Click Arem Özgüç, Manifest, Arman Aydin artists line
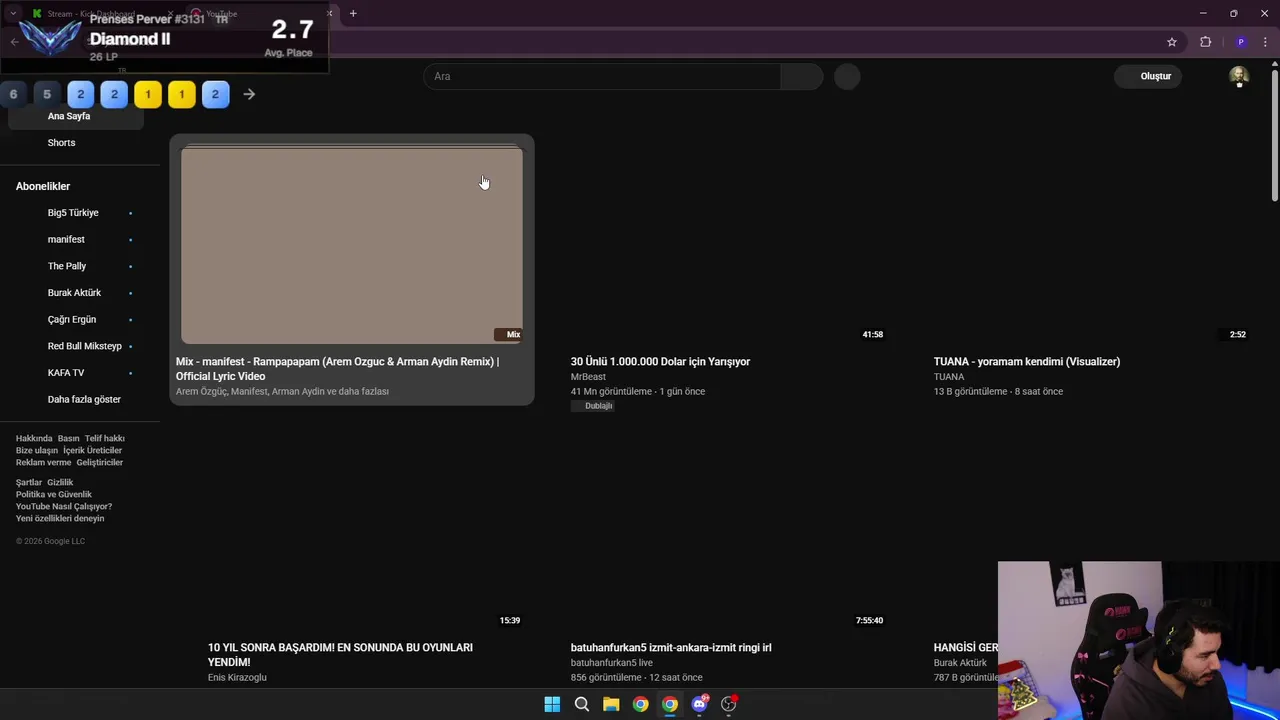This screenshot has height=720, width=1280. coord(282,392)
